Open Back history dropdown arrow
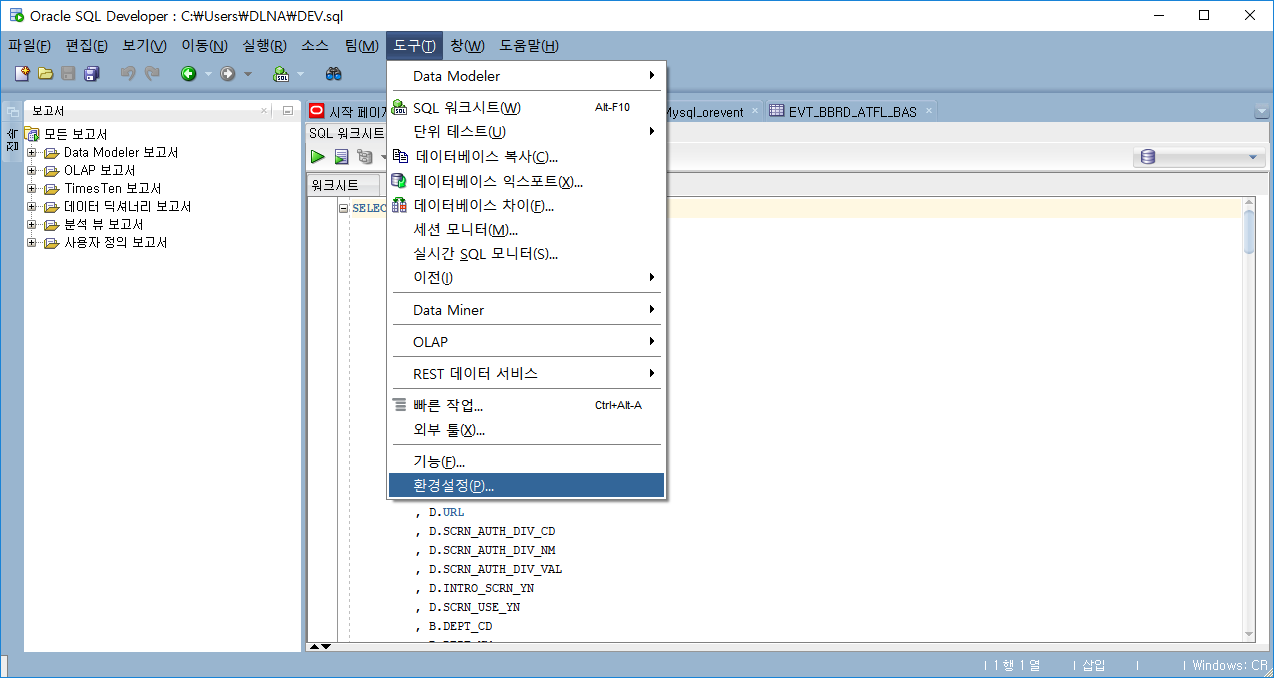Image resolution: width=1274 pixels, height=678 pixels. click(208, 74)
